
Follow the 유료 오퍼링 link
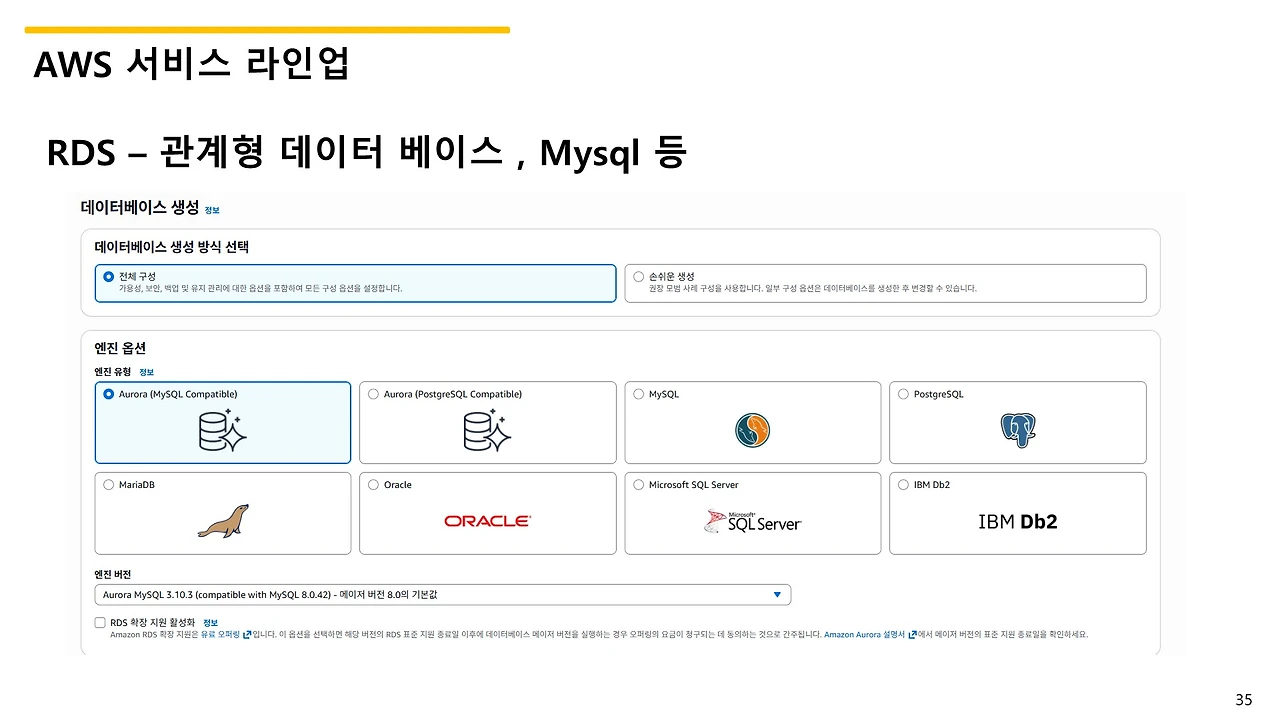tap(225, 634)
